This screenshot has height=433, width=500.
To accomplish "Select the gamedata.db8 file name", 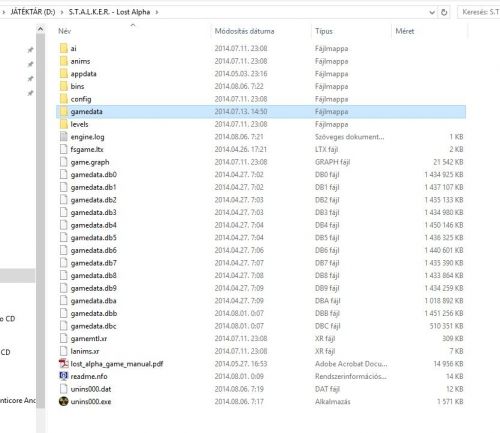I will 94,276.
